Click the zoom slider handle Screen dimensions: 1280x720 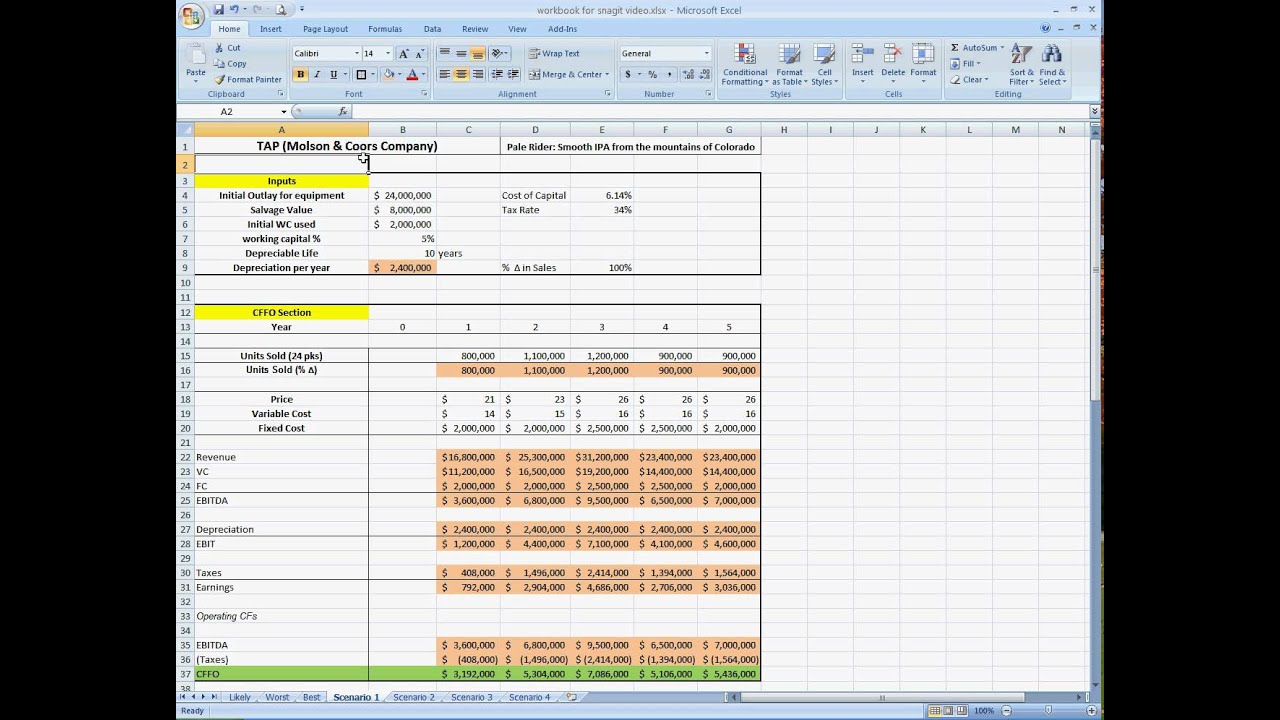coord(1047,710)
